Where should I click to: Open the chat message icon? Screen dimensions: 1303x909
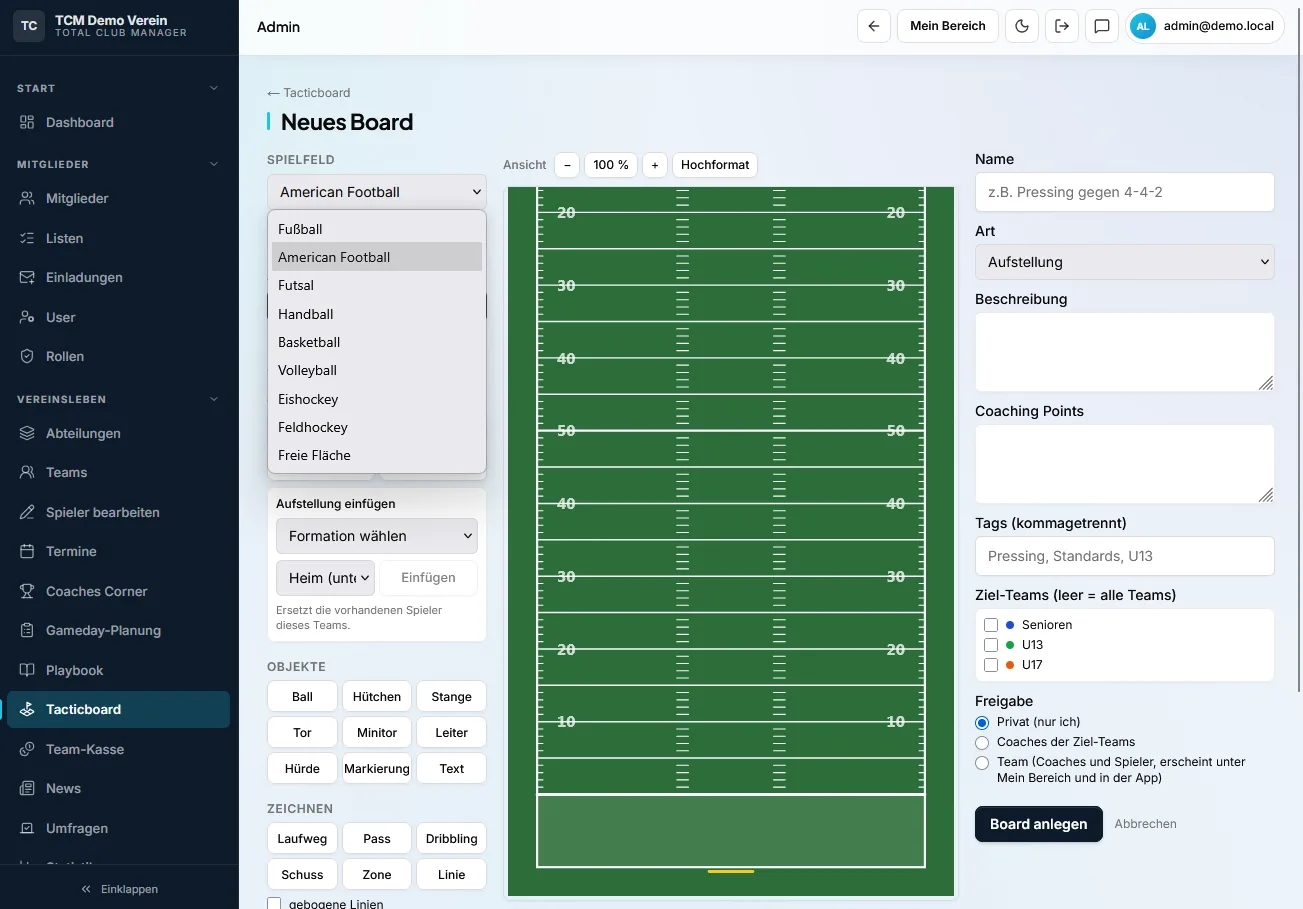pyautogui.click(x=1102, y=26)
